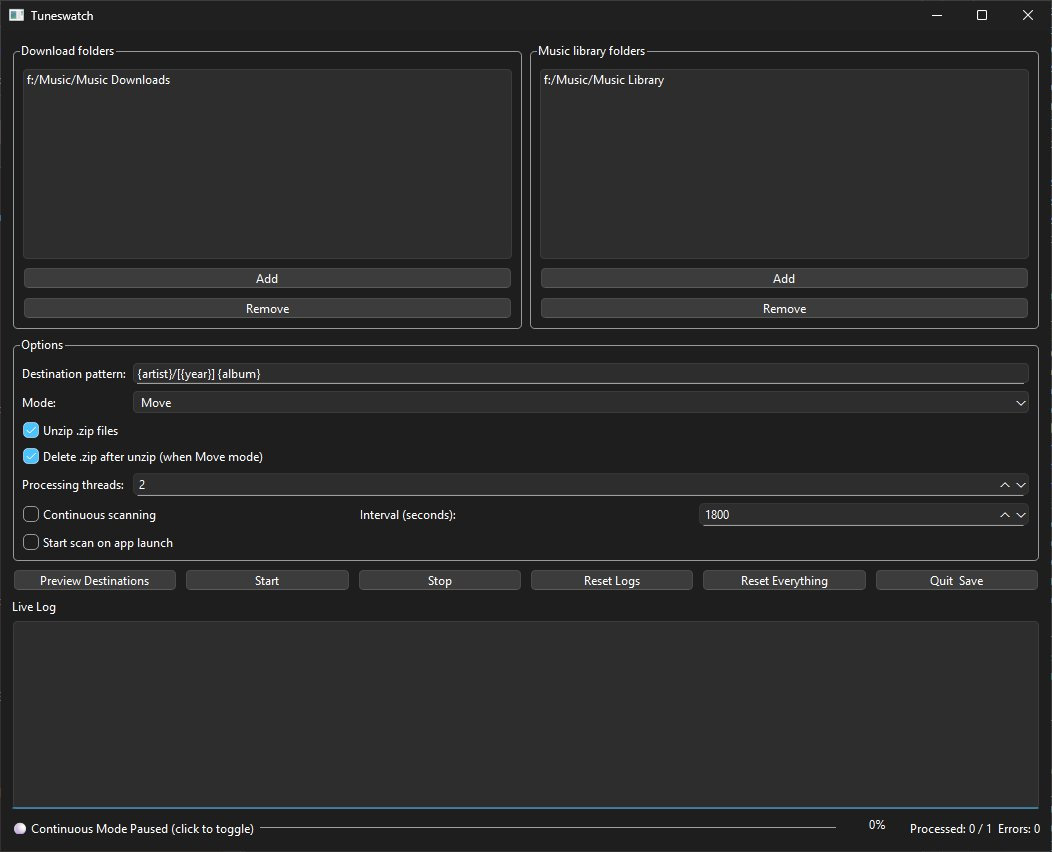Remove a Music library folder
The image size is (1052, 852).
click(x=784, y=309)
